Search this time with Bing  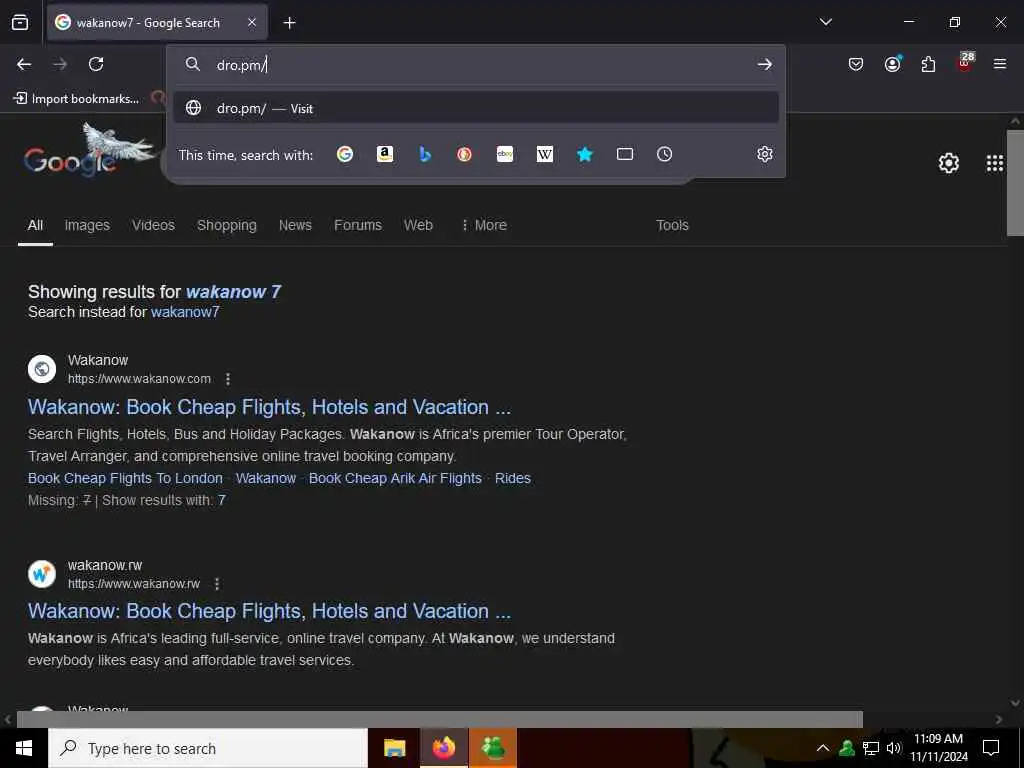click(424, 154)
